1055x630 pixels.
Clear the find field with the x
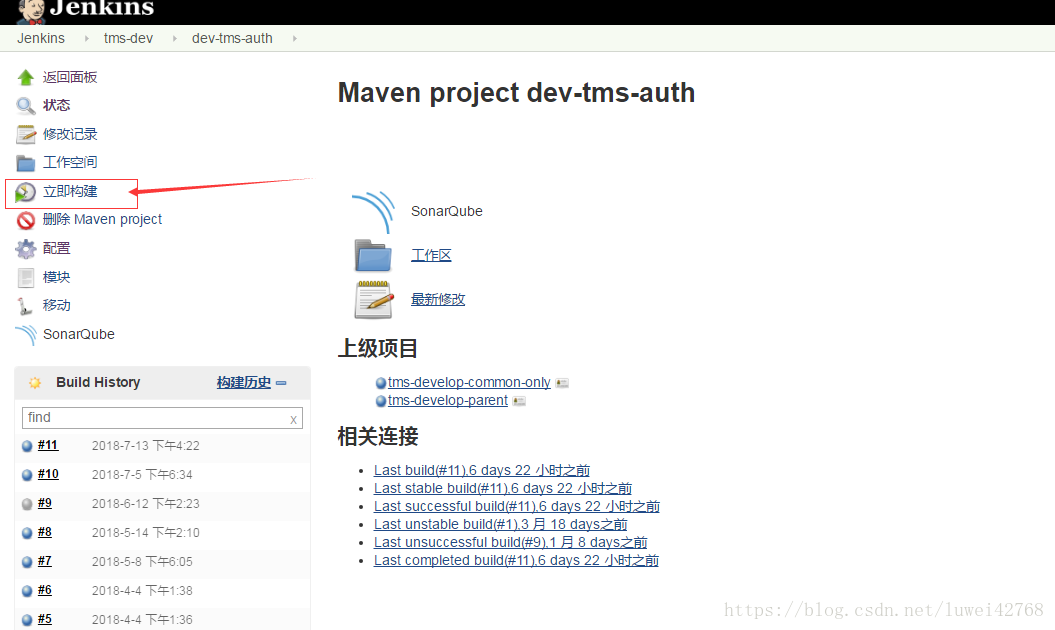293,420
